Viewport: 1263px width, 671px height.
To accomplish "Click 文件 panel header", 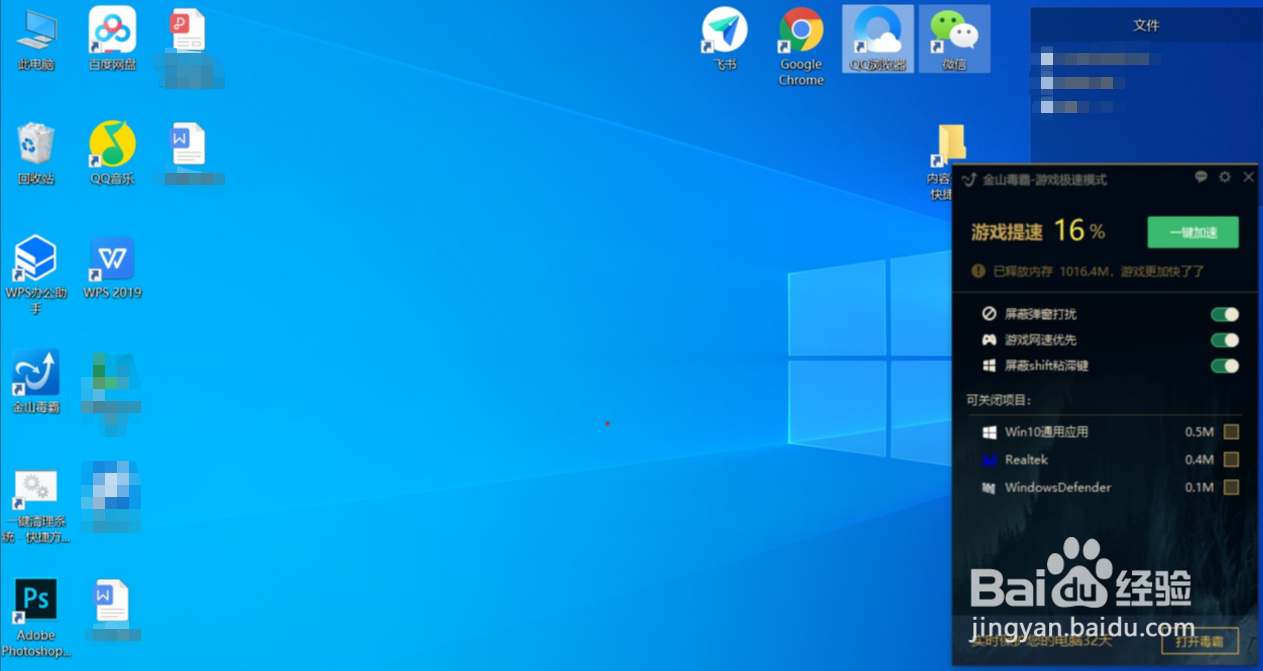I will (x=1146, y=25).
